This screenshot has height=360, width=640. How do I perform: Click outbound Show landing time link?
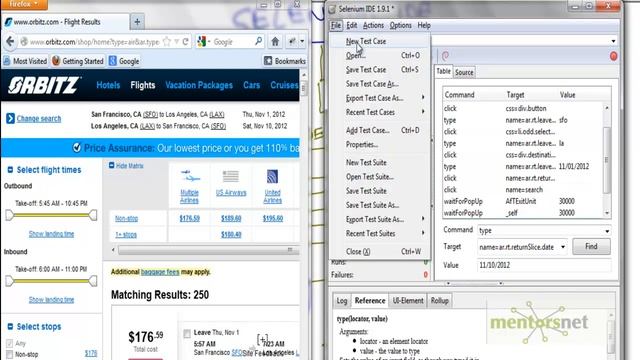51,234
